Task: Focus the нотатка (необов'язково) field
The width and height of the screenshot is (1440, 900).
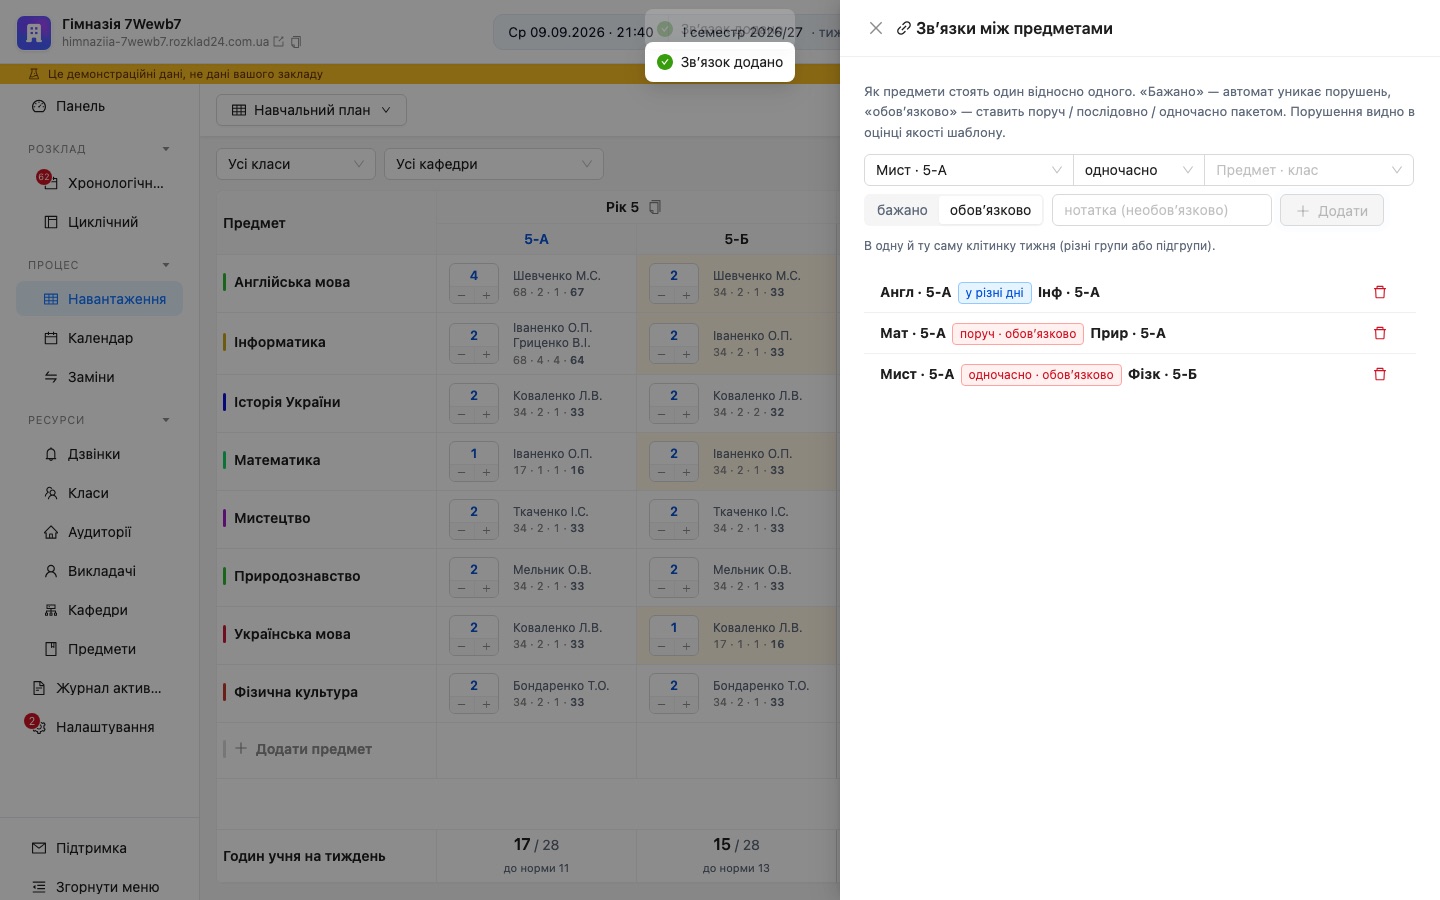Action: click(1162, 210)
